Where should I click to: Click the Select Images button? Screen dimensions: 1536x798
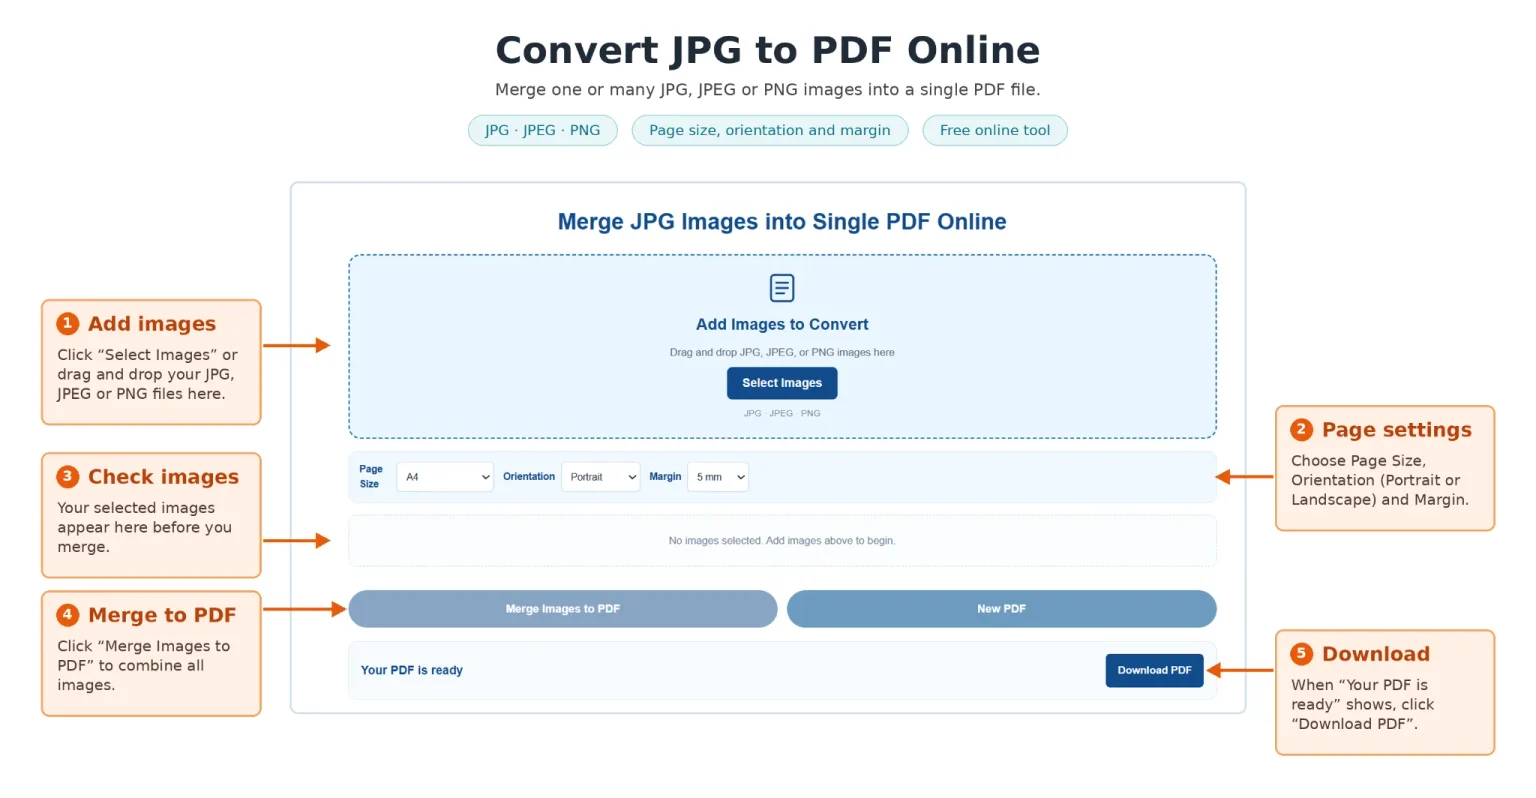click(x=782, y=383)
